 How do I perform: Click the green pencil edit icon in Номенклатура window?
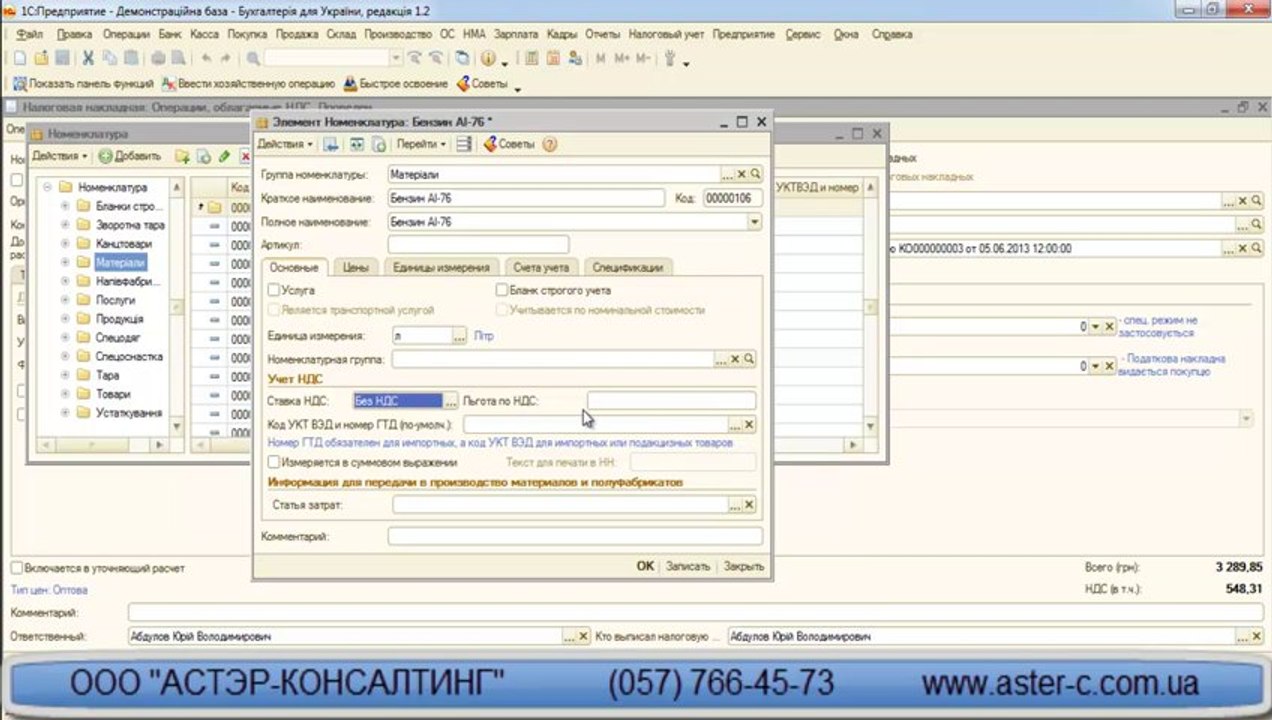(224, 156)
